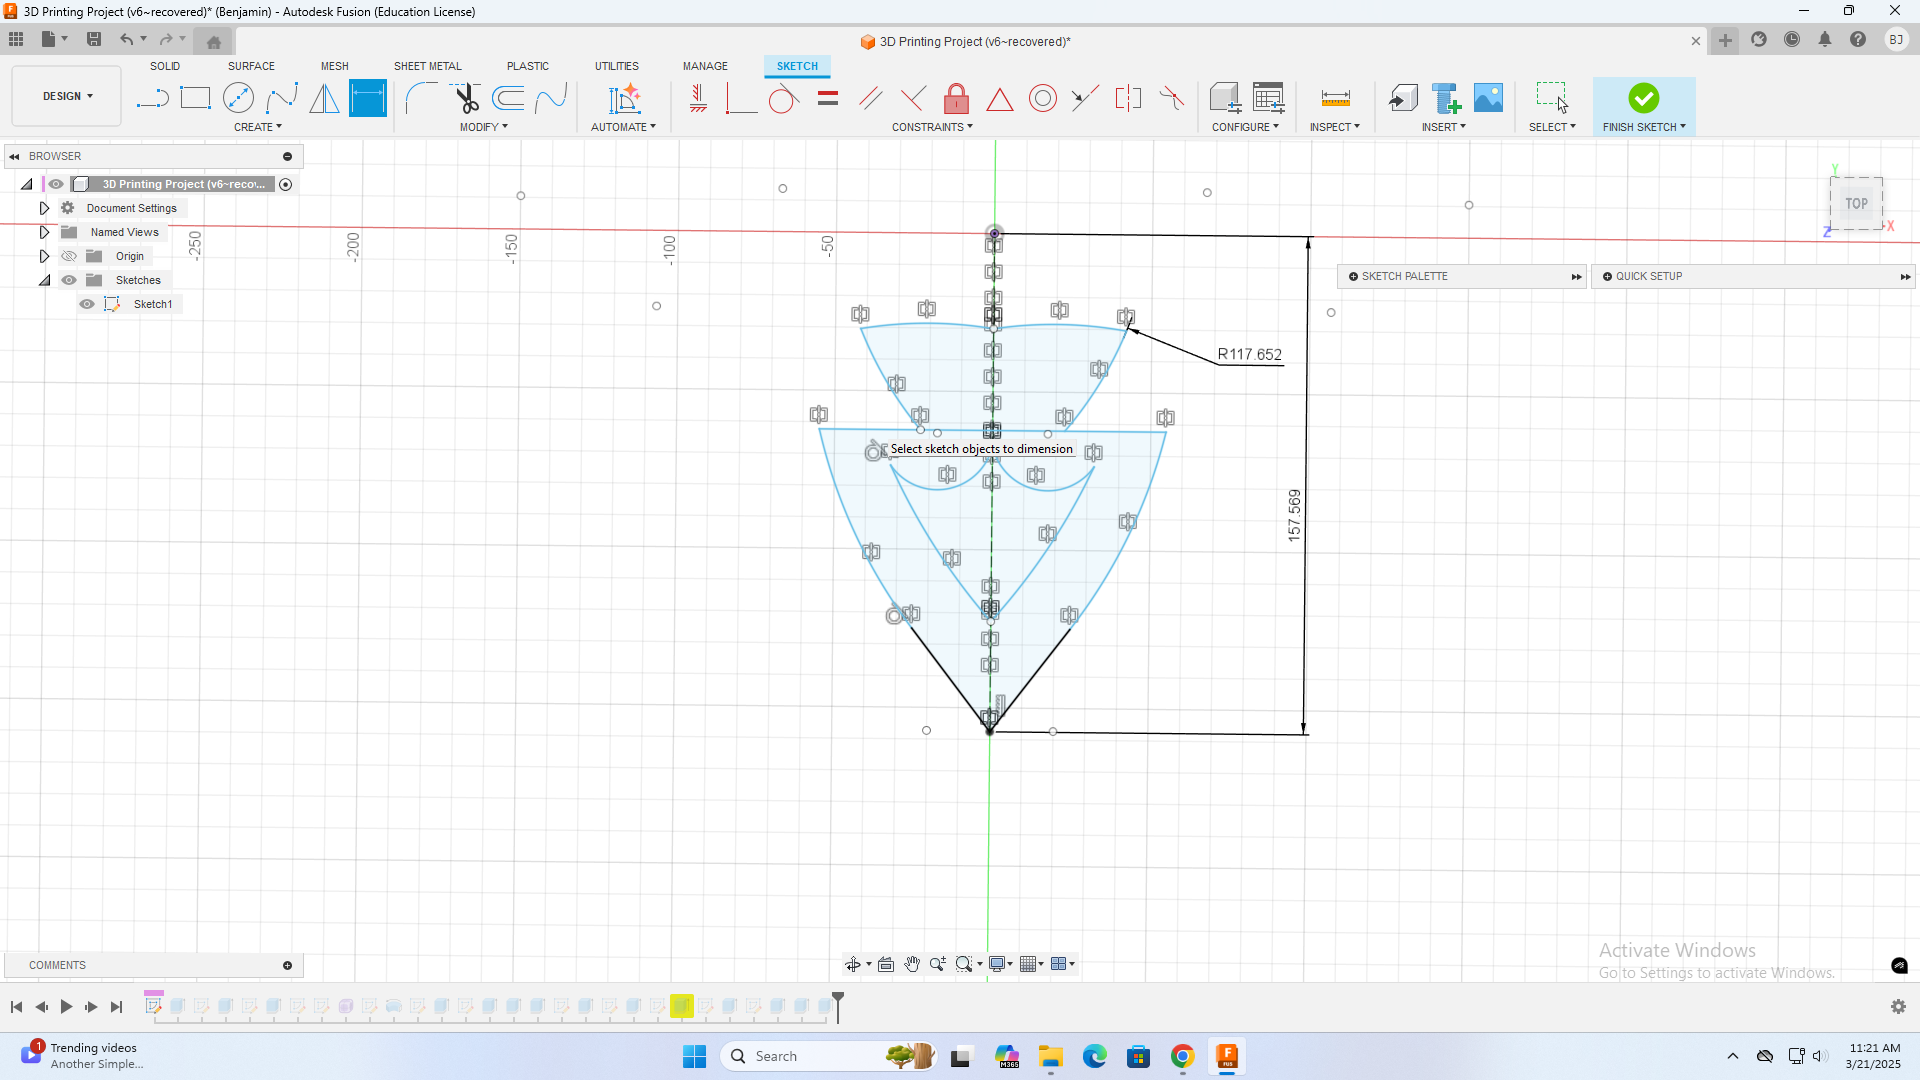1920x1080 pixels.
Task: Toggle the Browser panel options dot
Action: pyautogui.click(x=287, y=156)
